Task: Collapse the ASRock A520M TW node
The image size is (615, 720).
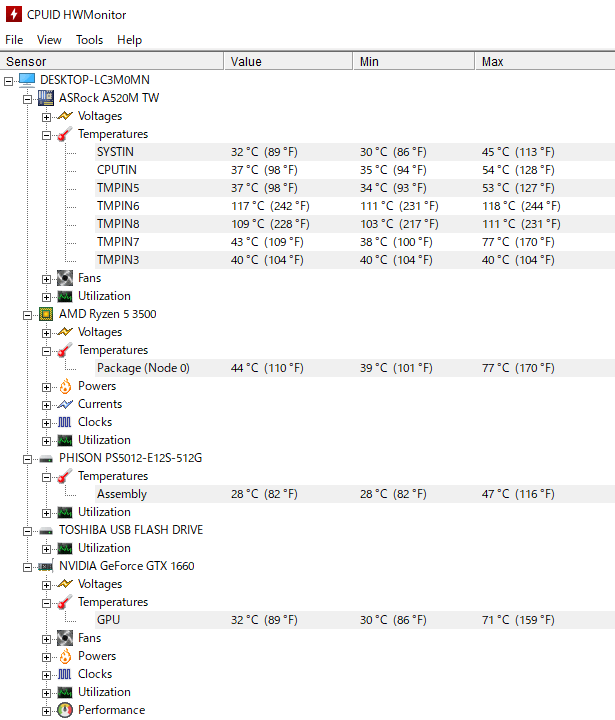Action: [x=28, y=99]
